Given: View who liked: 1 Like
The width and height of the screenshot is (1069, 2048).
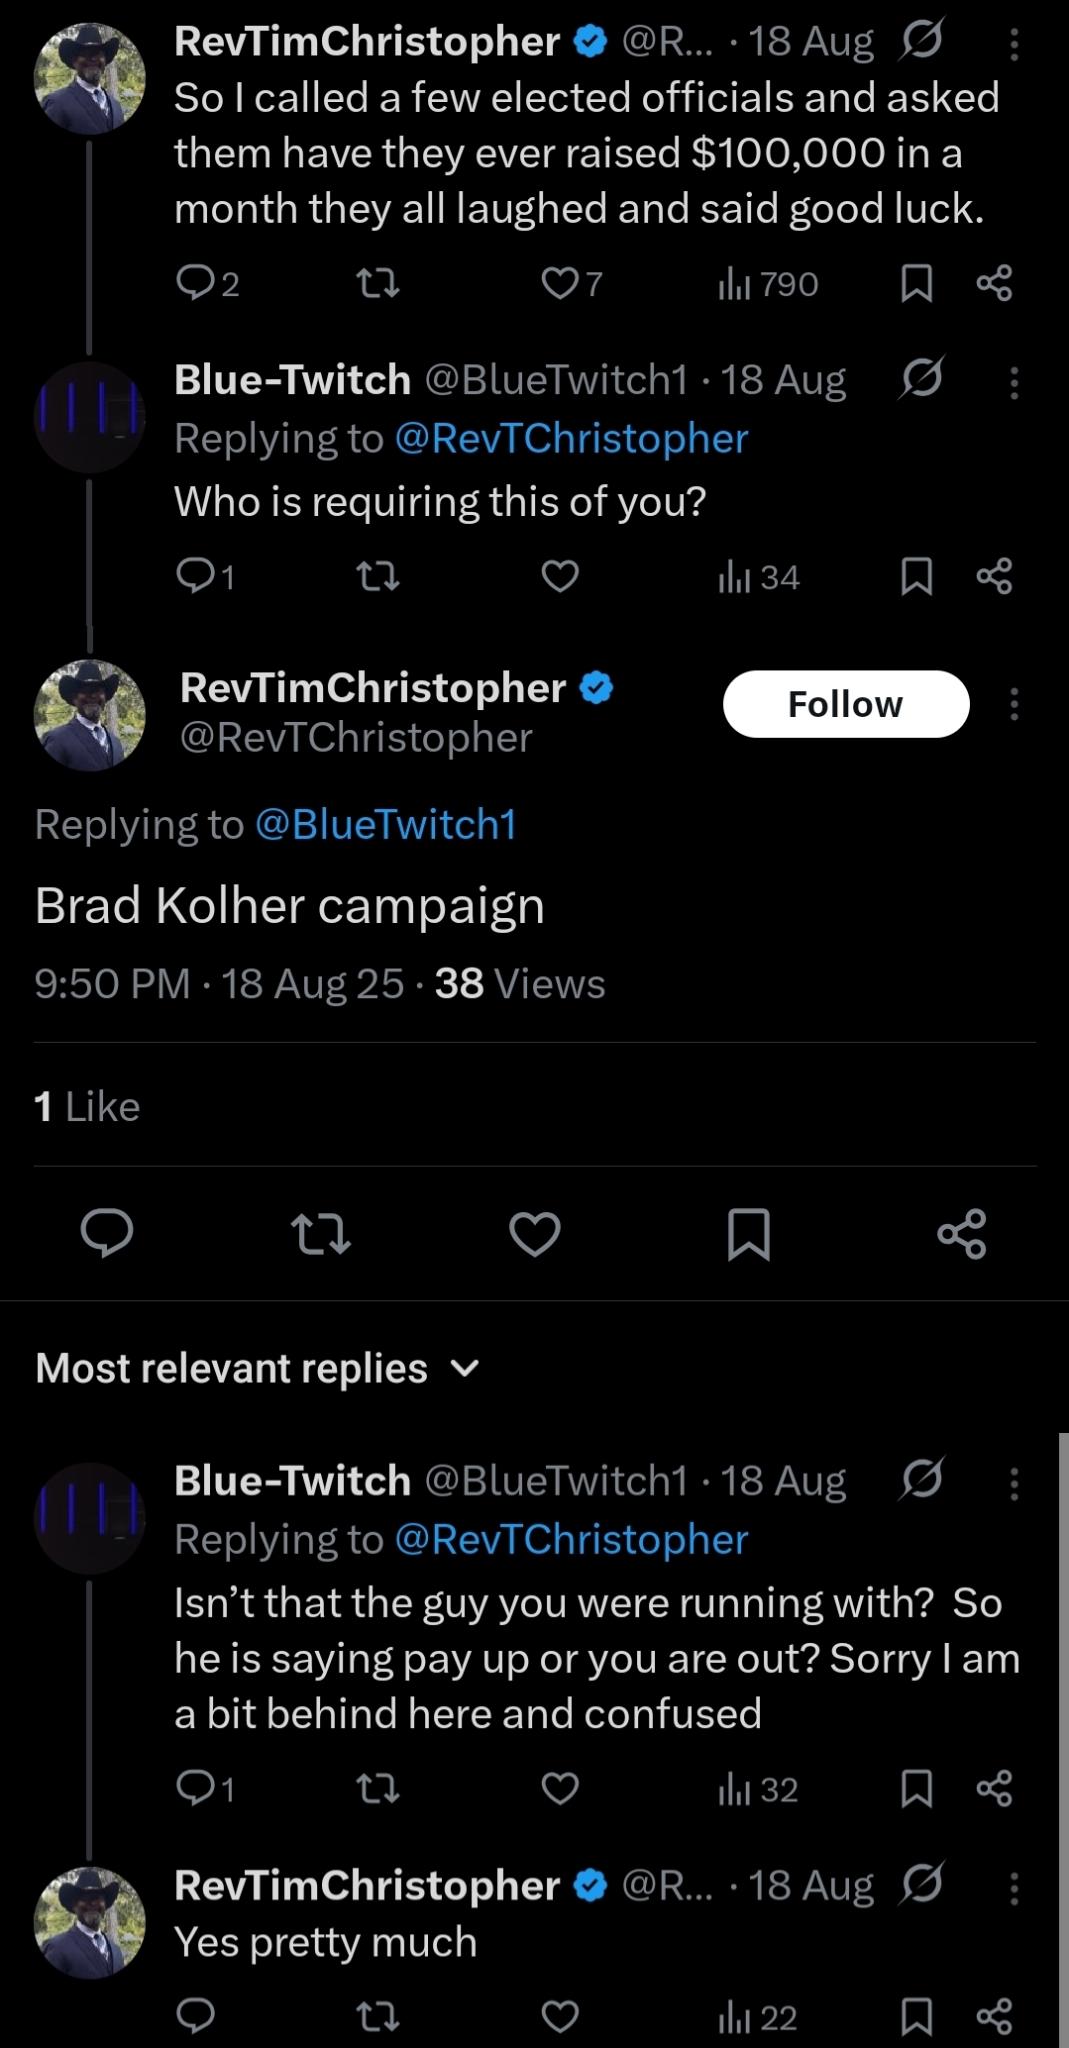Looking at the screenshot, I should 87,1106.
